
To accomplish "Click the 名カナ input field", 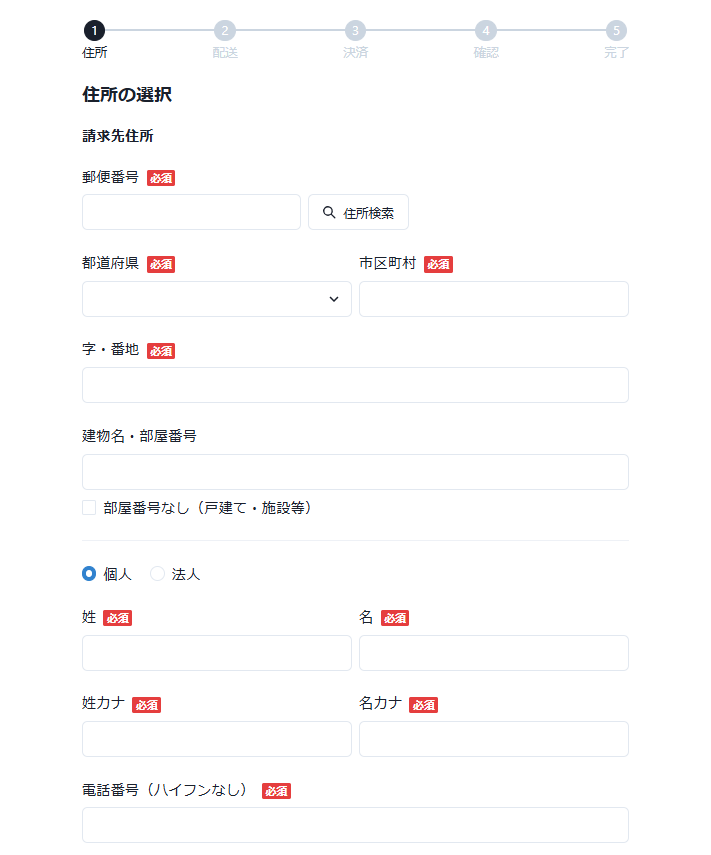I will coord(493,739).
